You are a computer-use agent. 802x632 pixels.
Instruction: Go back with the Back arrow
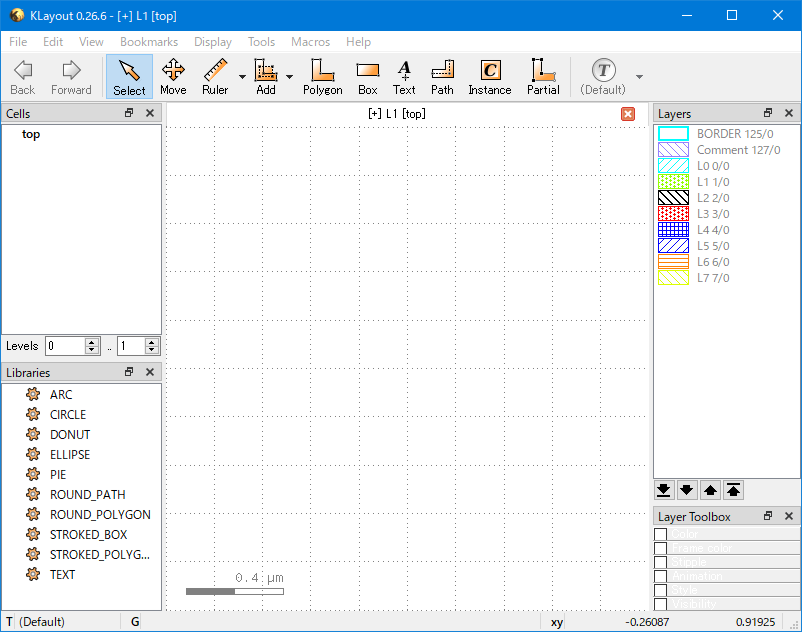pyautogui.click(x=23, y=77)
